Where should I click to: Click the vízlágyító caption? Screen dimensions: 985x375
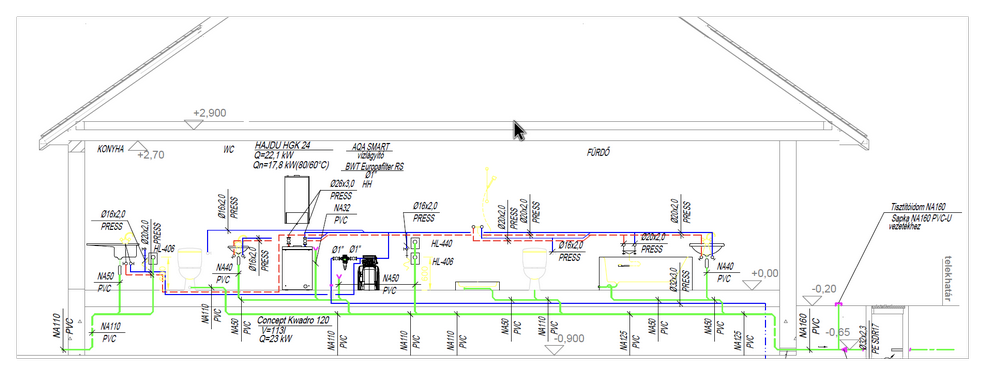(371, 154)
